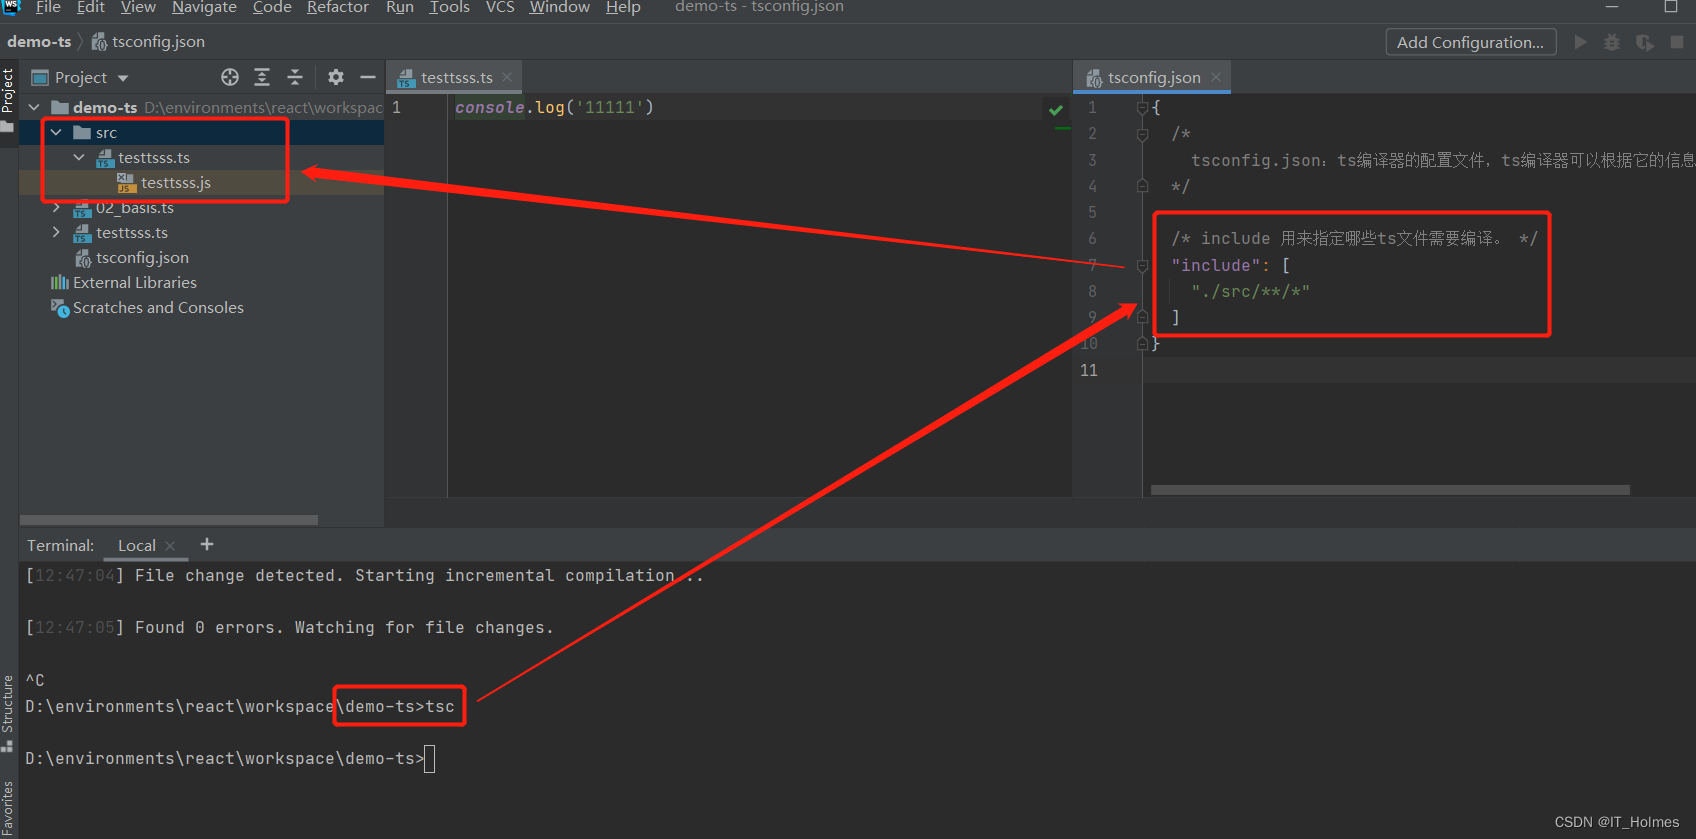Switch to the testtsss.ts editor tab
Image resolution: width=1696 pixels, height=839 pixels.
coord(456,77)
